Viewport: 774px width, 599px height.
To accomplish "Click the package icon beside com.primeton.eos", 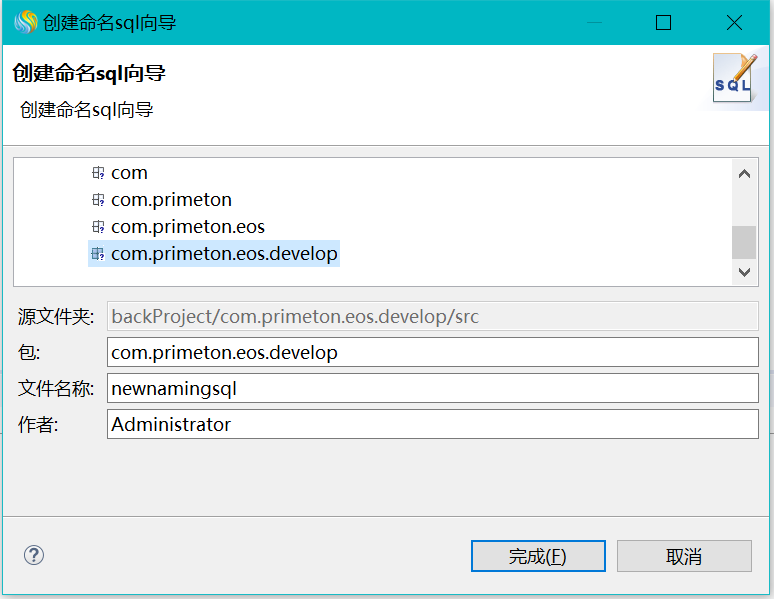I will click(98, 227).
